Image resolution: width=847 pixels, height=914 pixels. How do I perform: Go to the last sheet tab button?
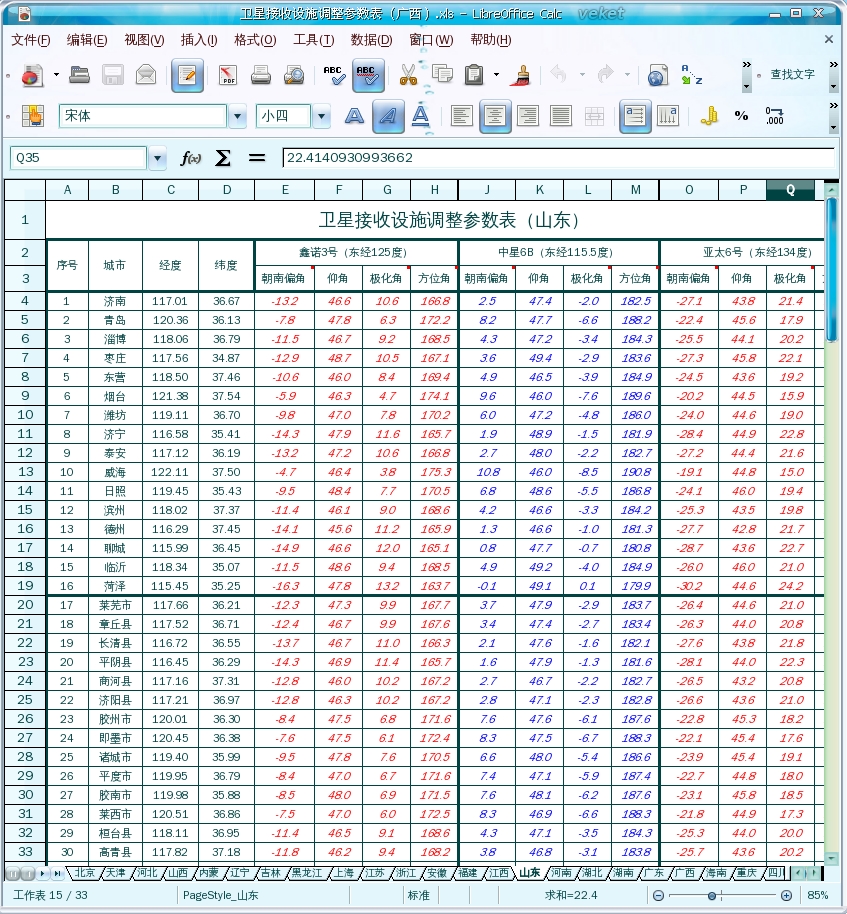click(x=58, y=873)
